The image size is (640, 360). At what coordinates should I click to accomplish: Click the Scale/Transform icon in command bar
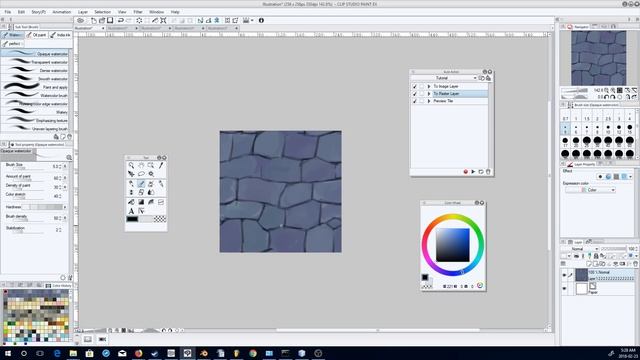tap(163, 20)
